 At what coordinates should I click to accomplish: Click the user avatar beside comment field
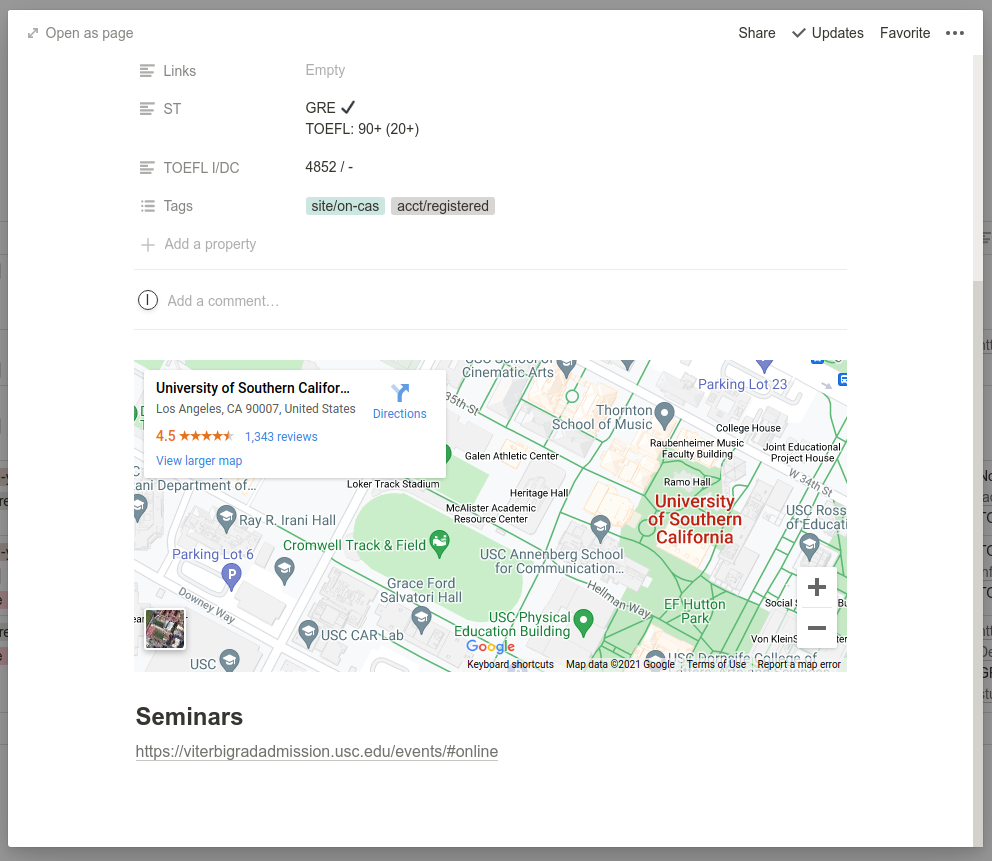tap(147, 300)
